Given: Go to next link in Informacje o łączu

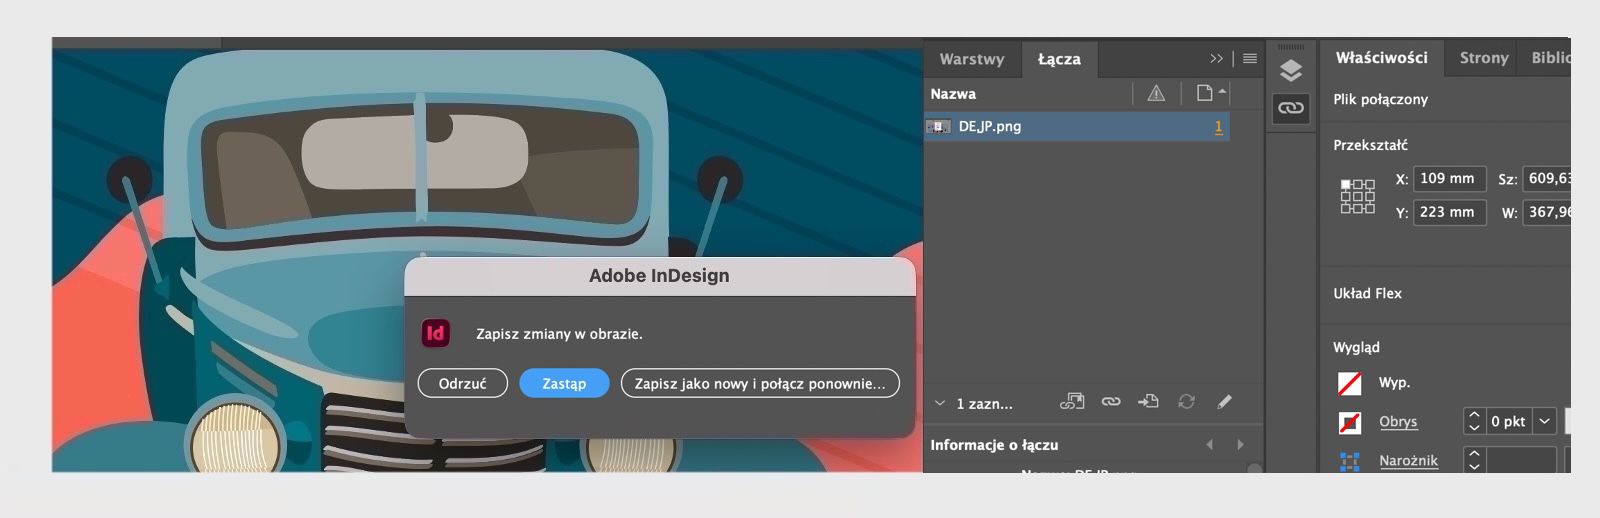Looking at the screenshot, I should coord(1241,445).
